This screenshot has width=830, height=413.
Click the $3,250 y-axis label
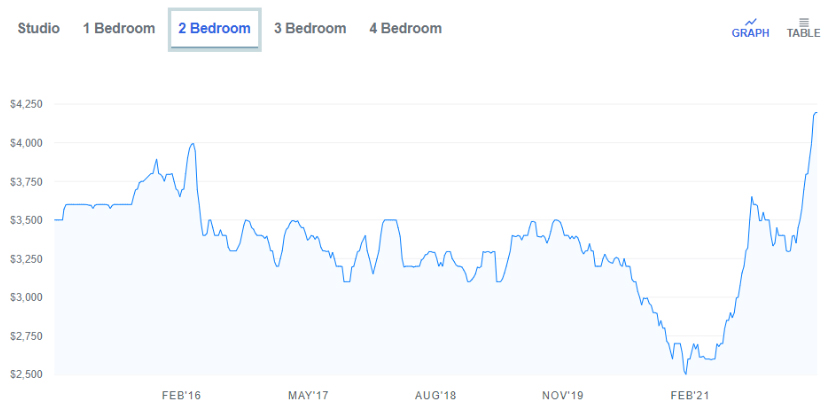pos(26,259)
